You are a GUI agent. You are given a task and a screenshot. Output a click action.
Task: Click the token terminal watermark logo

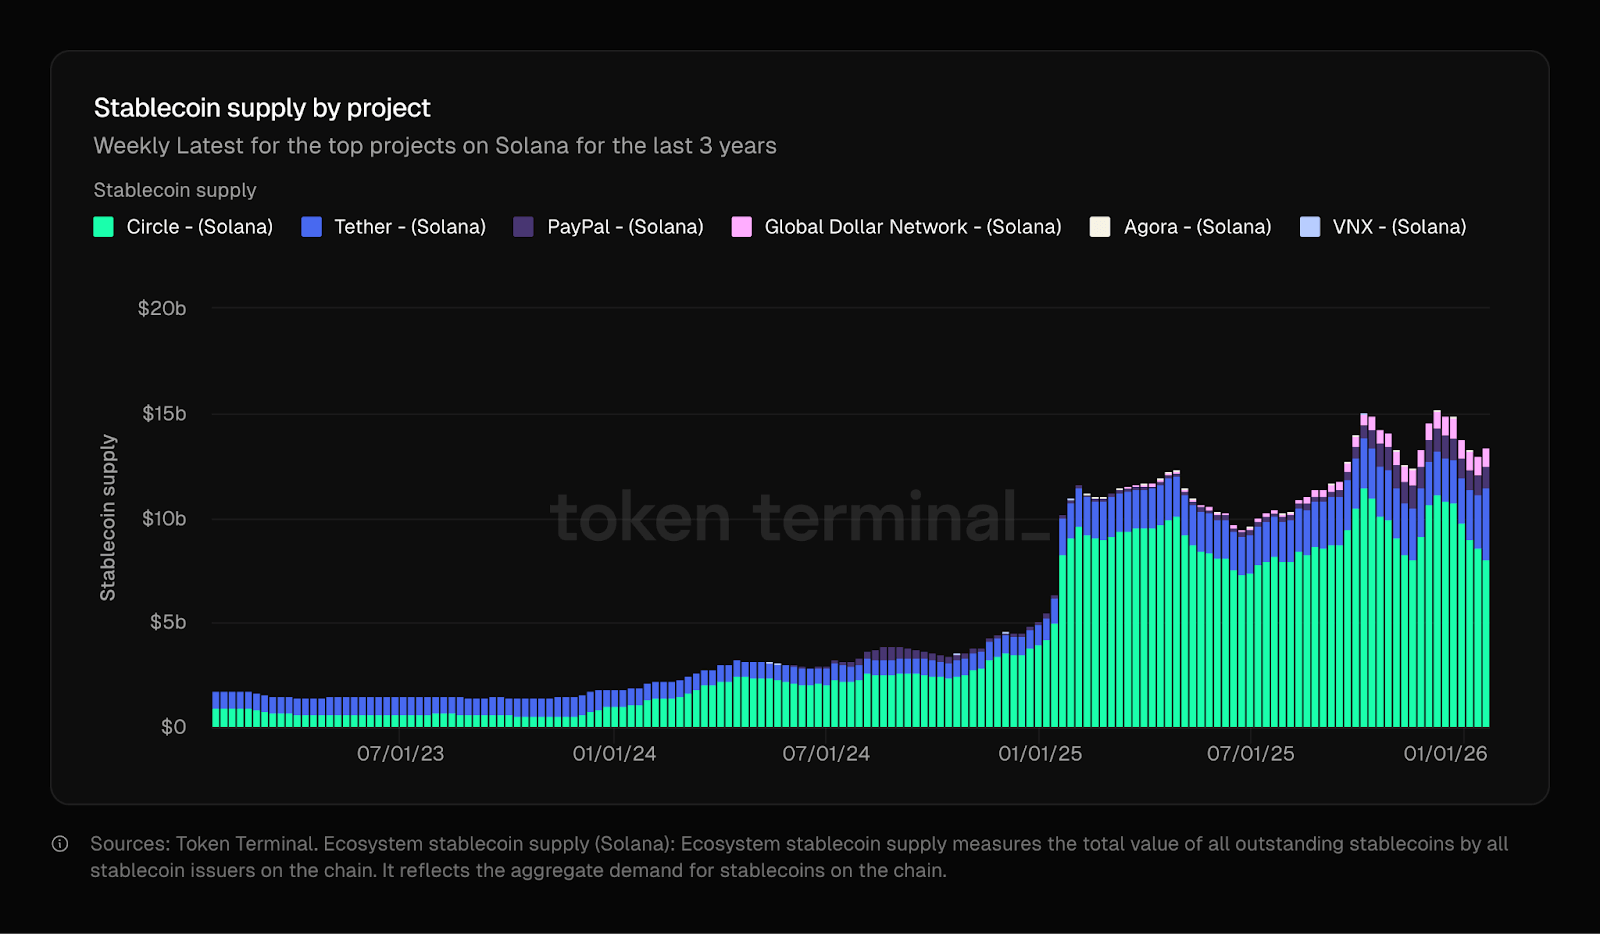click(x=795, y=519)
